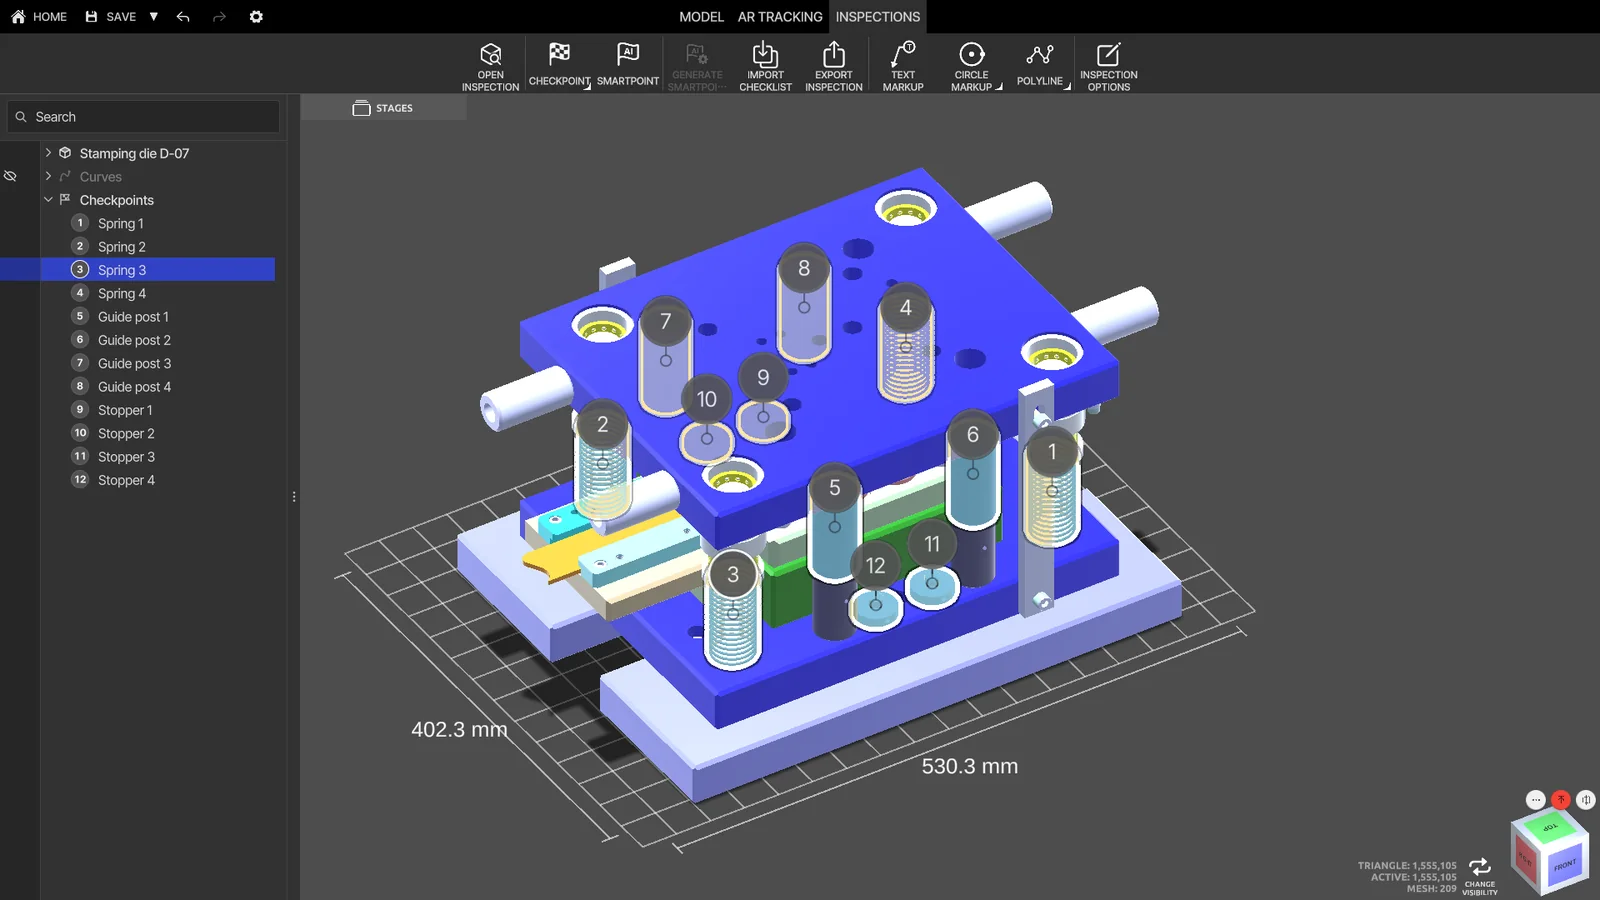Expand the Stamping die D-07 node
1600x900 pixels.
click(x=48, y=153)
